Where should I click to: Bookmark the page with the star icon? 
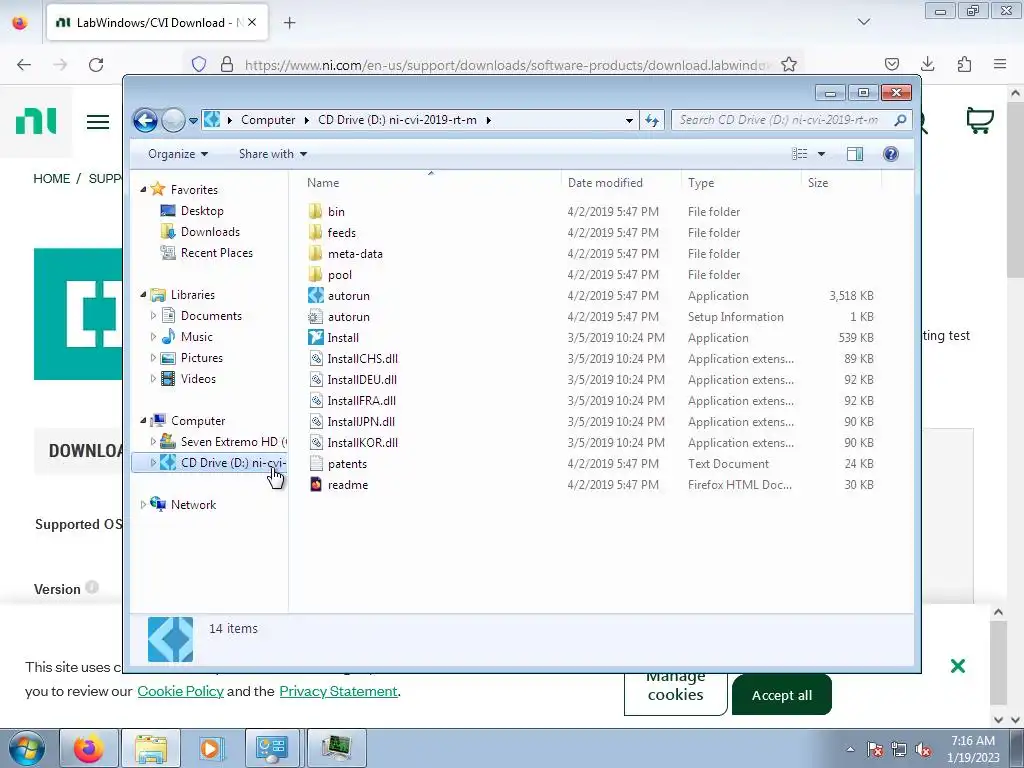coord(789,65)
